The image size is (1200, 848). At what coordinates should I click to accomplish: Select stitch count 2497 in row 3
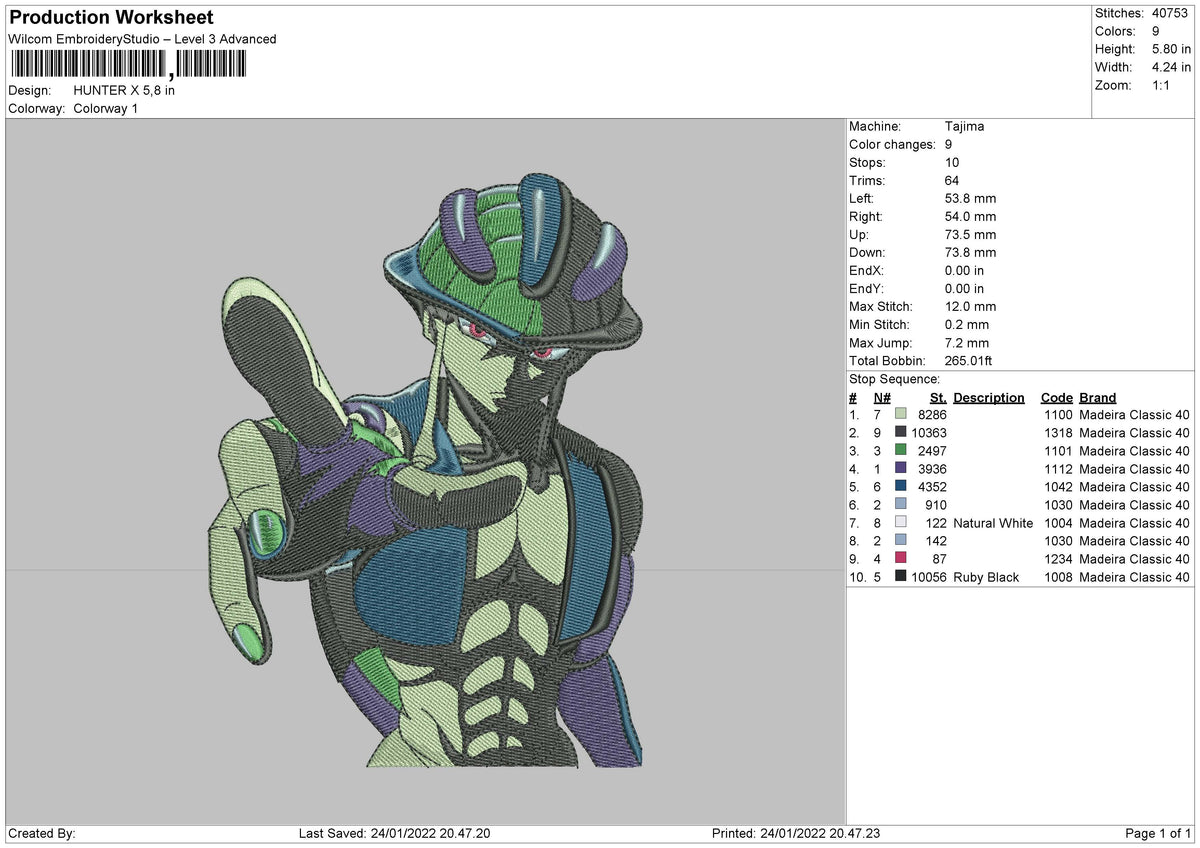click(x=931, y=450)
